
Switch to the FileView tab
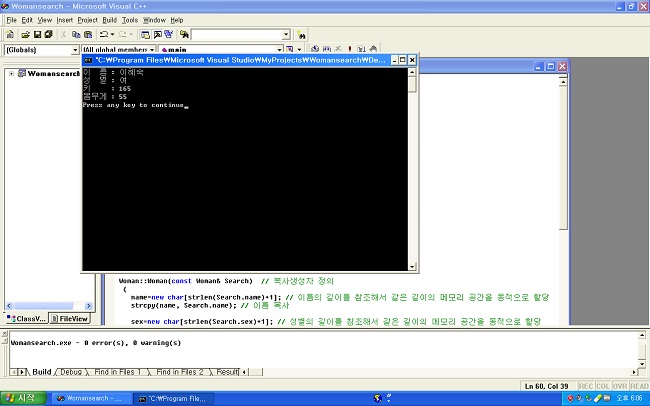(70, 318)
